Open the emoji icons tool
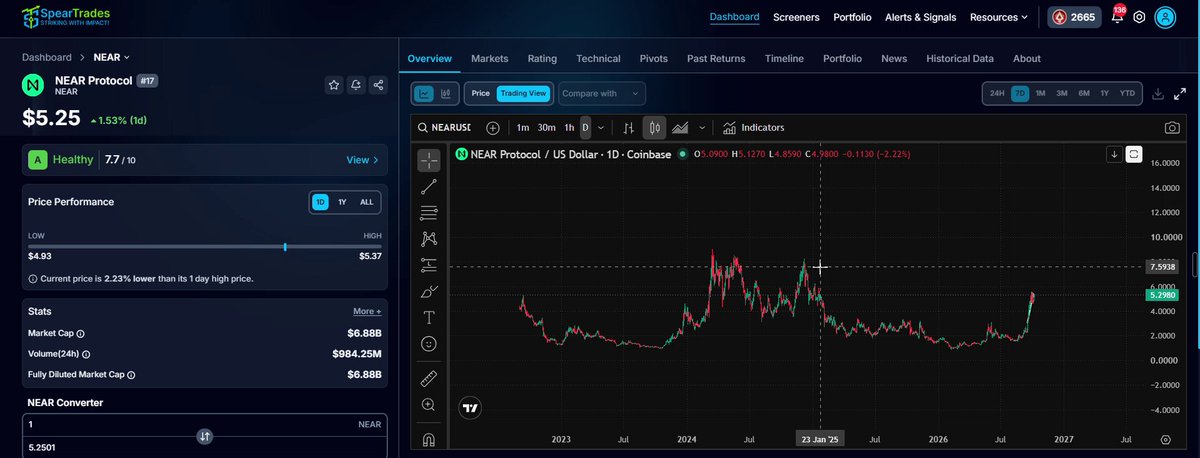The width and height of the screenshot is (1200, 458). (x=429, y=344)
